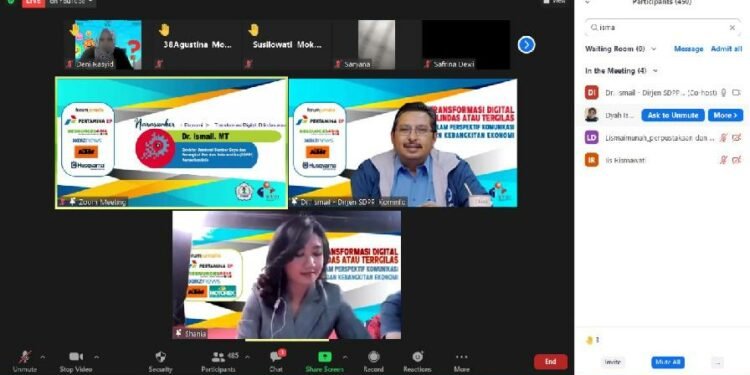
Task: Collapse Participants panel header chevron
Action: click(588, 2)
